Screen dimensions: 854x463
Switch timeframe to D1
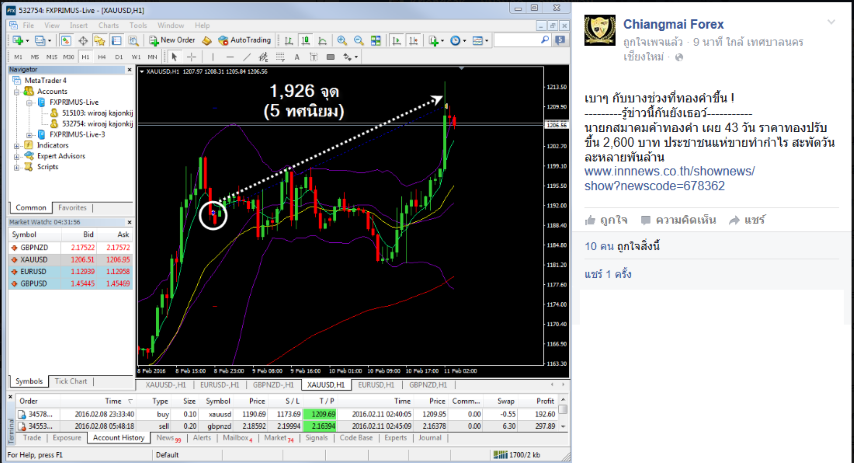(x=119, y=57)
